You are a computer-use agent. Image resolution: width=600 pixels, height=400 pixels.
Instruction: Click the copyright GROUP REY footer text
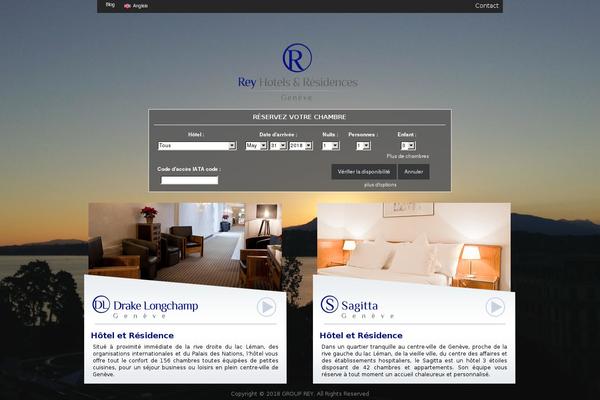pyautogui.click(x=300, y=394)
